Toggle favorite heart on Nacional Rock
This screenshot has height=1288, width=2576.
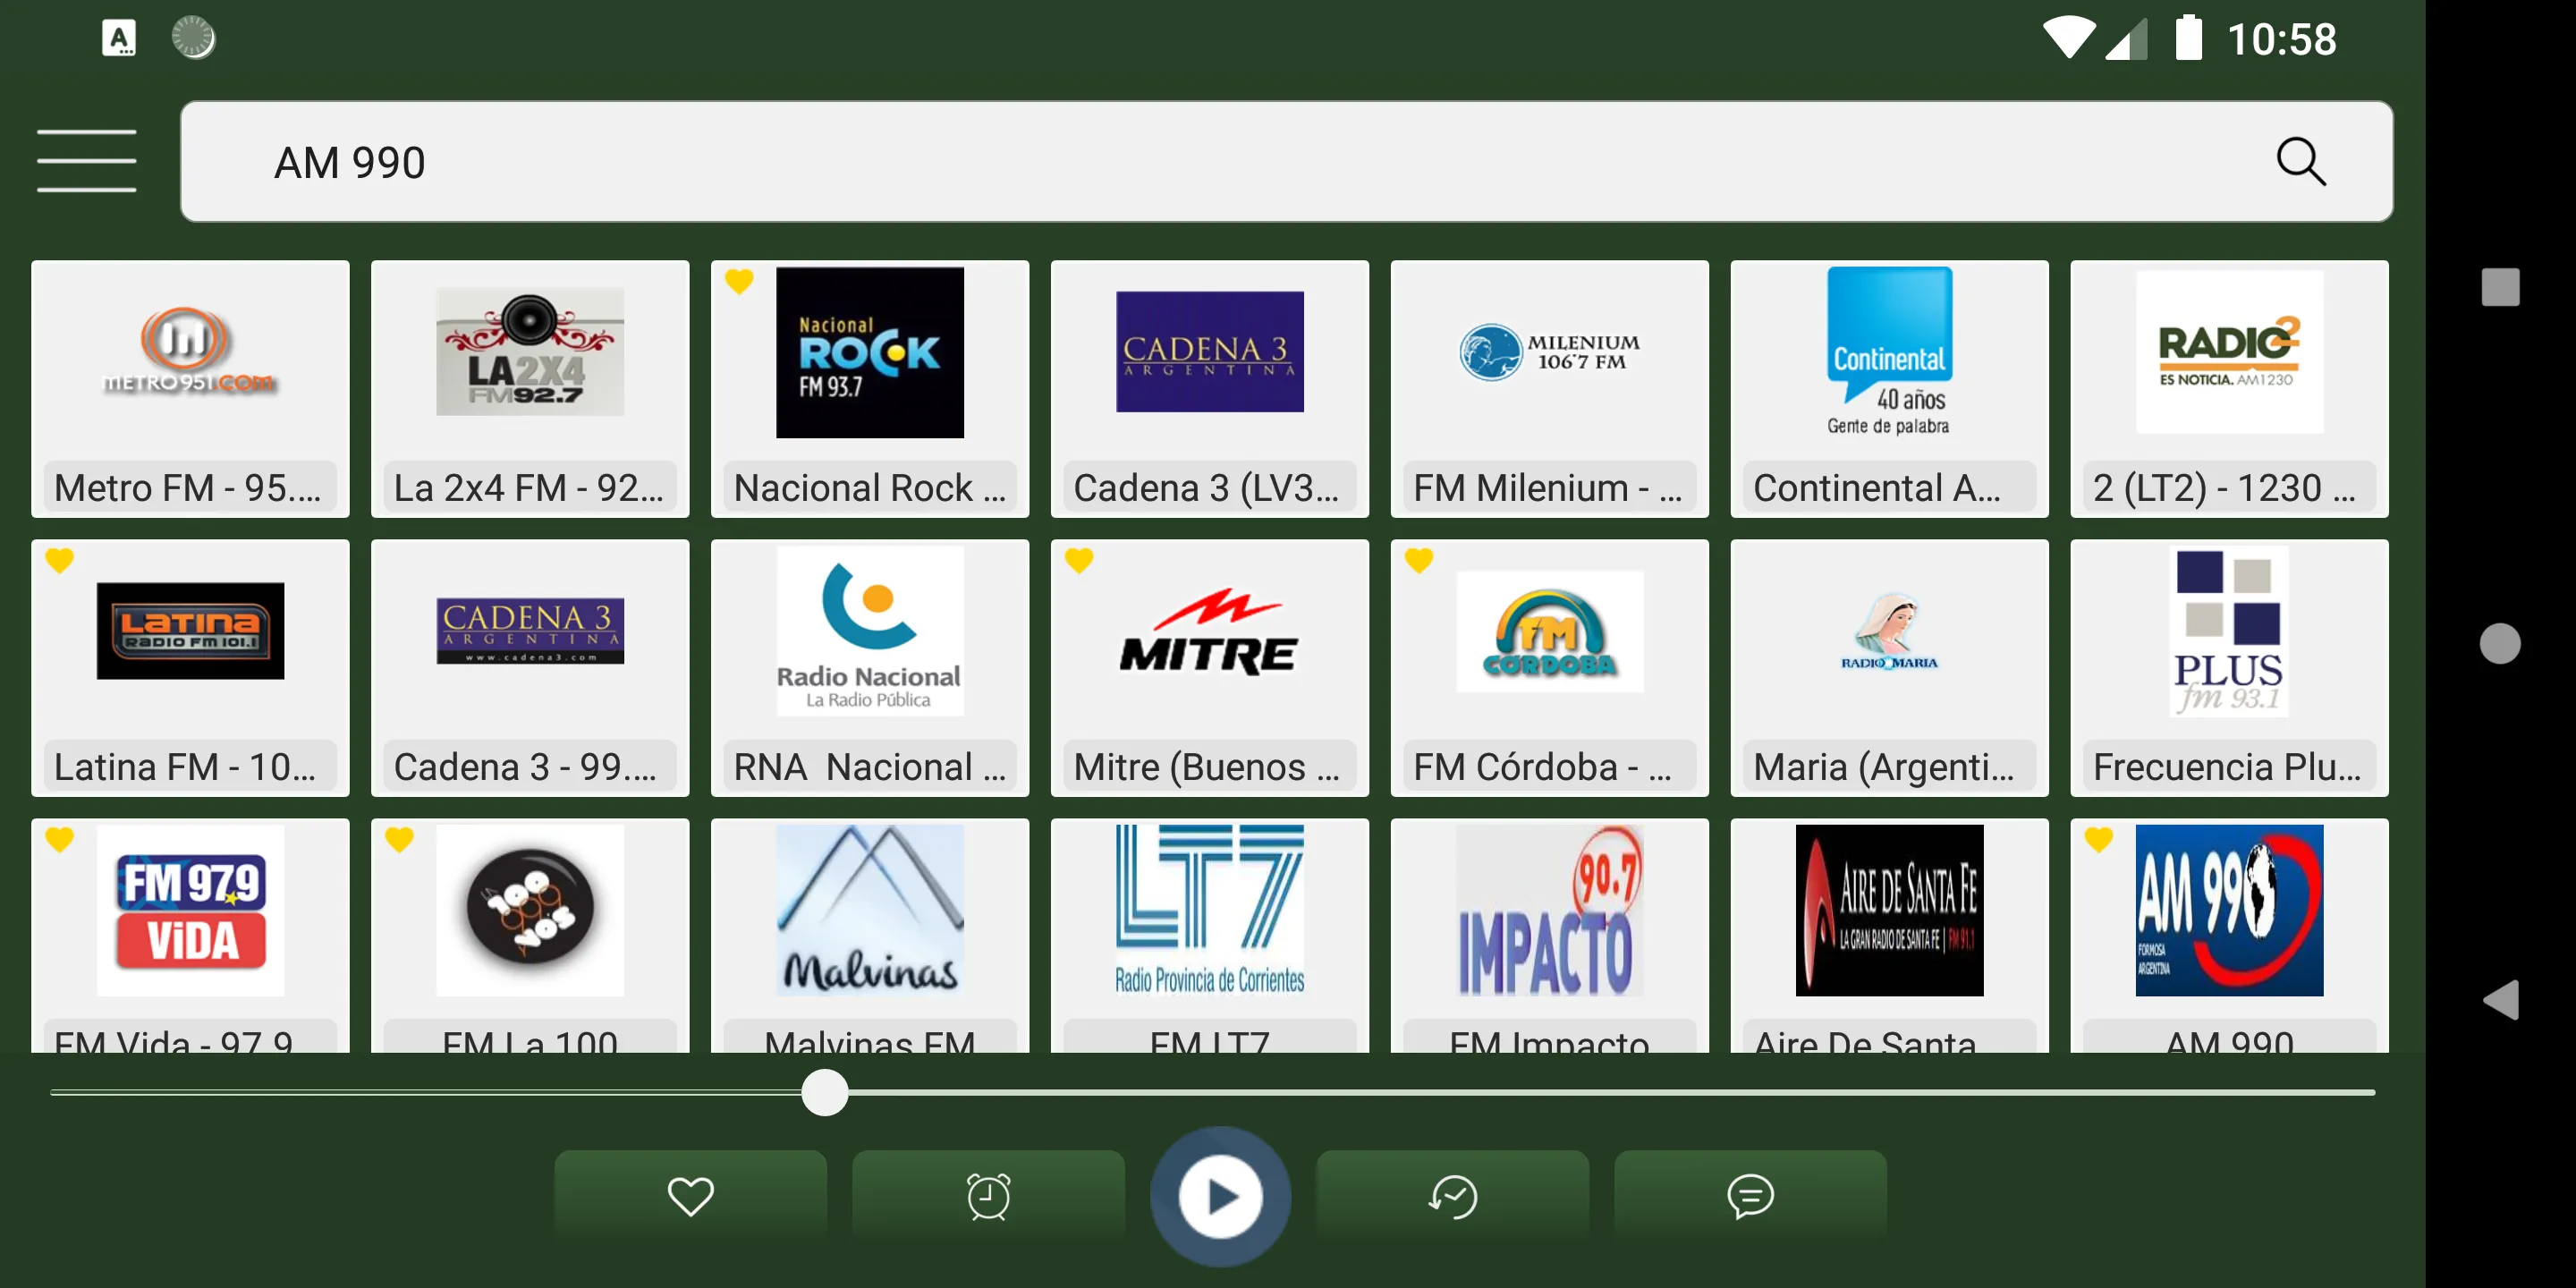[x=739, y=282]
